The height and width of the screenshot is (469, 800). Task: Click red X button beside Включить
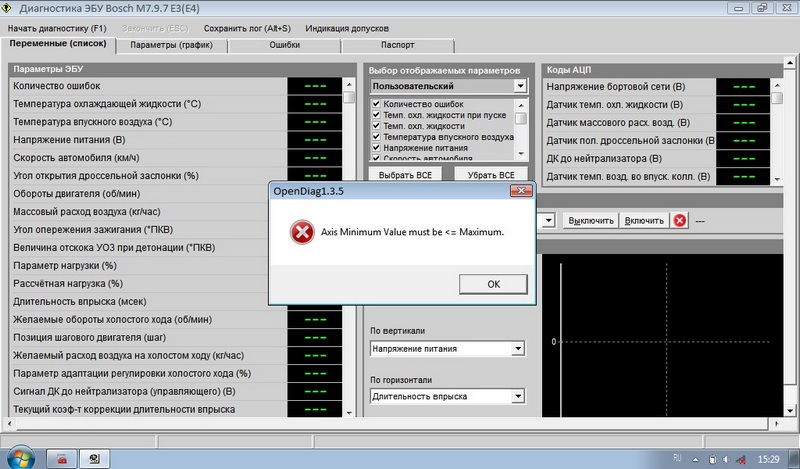click(680, 220)
